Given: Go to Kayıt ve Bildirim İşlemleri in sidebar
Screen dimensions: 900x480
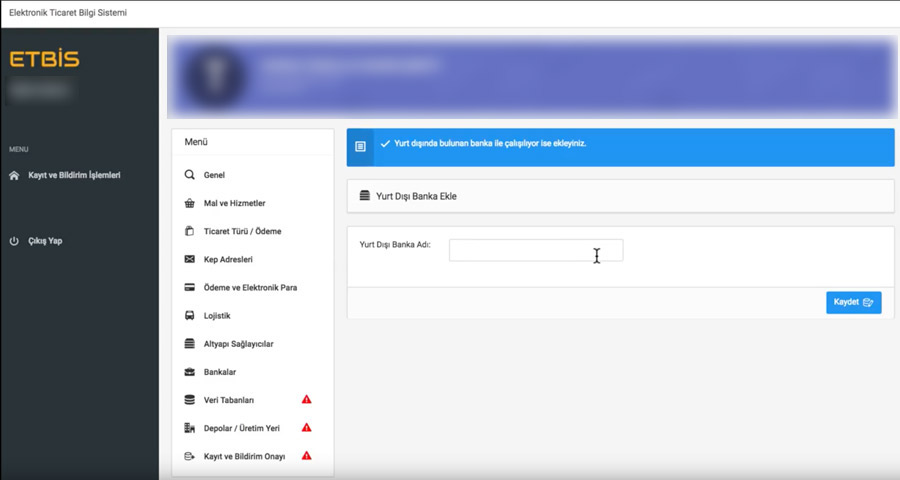Looking at the screenshot, I should (x=74, y=175).
